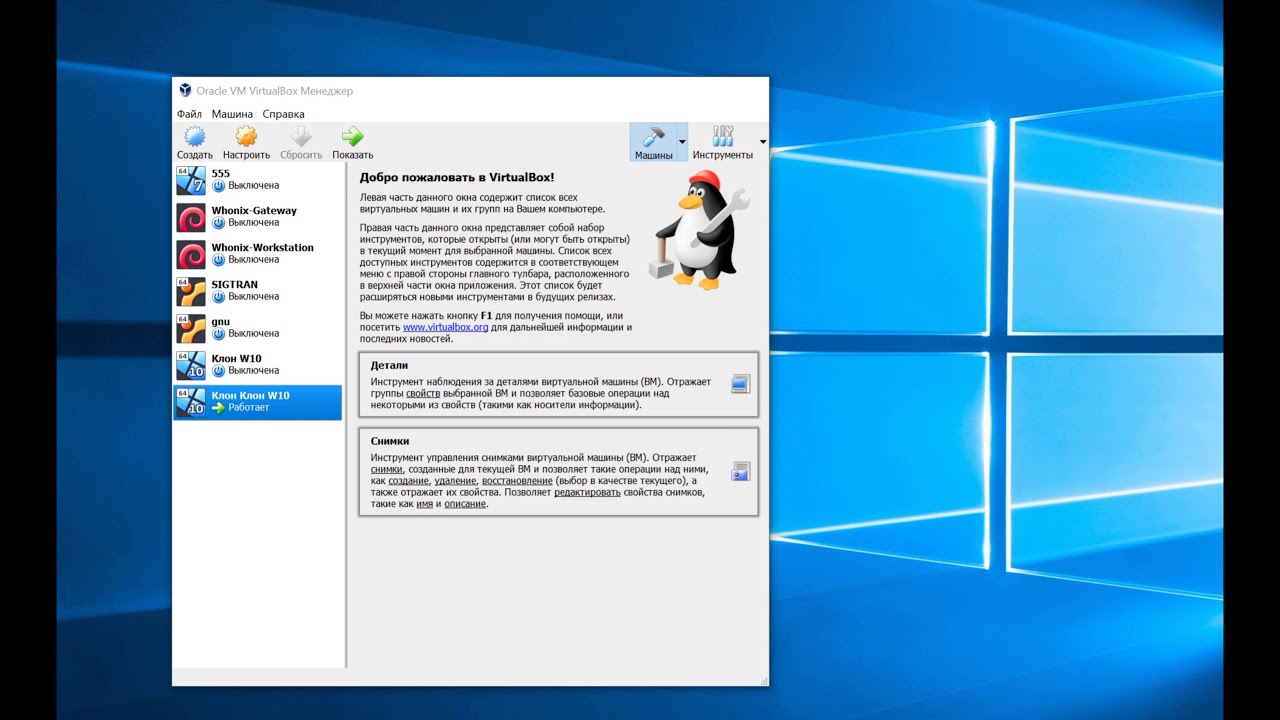Select the 555 virtual machine
The height and width of the screenshot is (720, 1280).
click(x=258, y=180)
